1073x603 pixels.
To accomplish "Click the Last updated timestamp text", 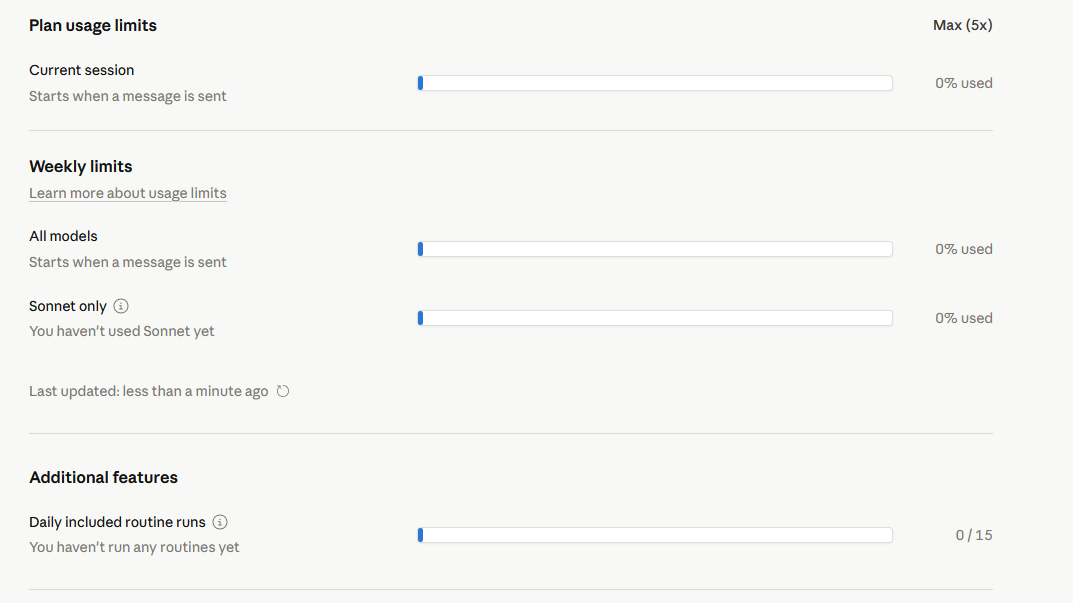I will (148, 392).
